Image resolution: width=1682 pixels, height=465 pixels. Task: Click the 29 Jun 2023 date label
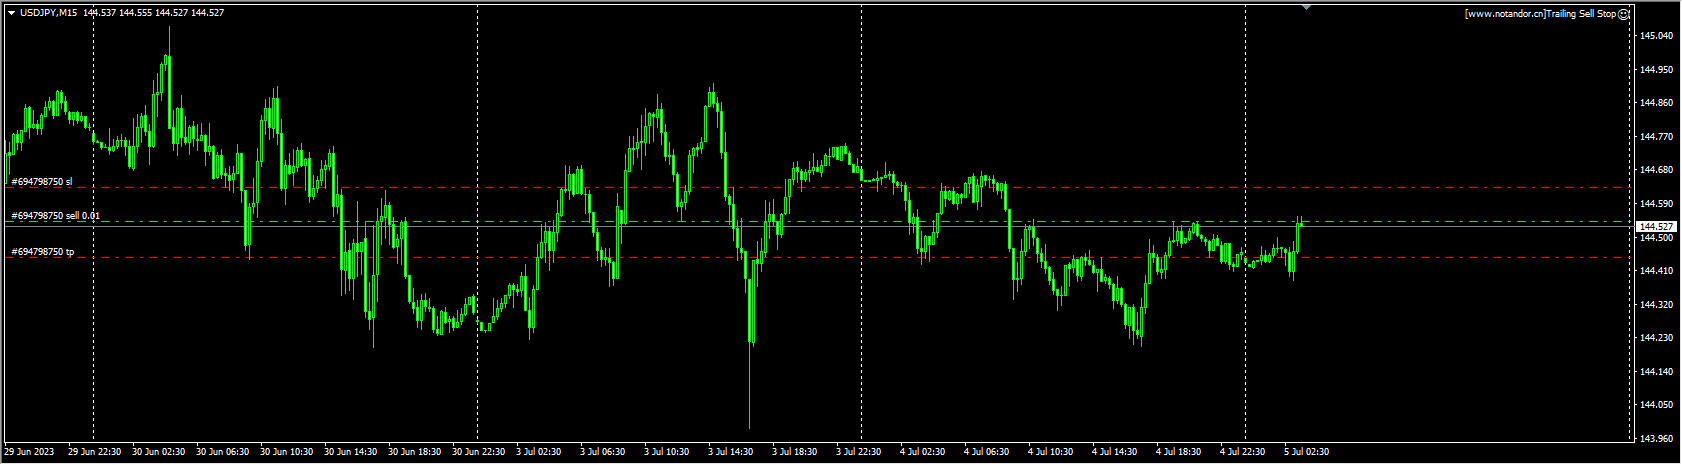point(30,452)
